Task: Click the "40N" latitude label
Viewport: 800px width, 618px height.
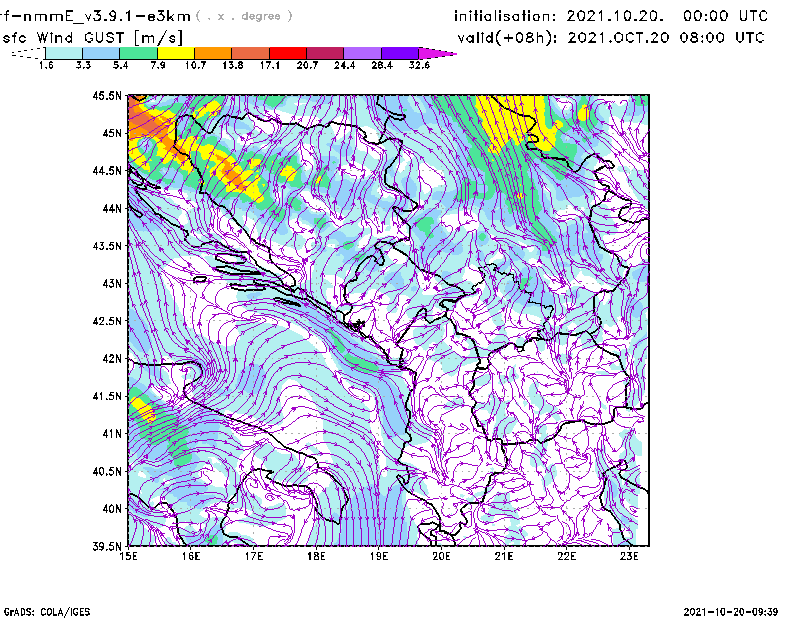Action: tap(112, 509)
